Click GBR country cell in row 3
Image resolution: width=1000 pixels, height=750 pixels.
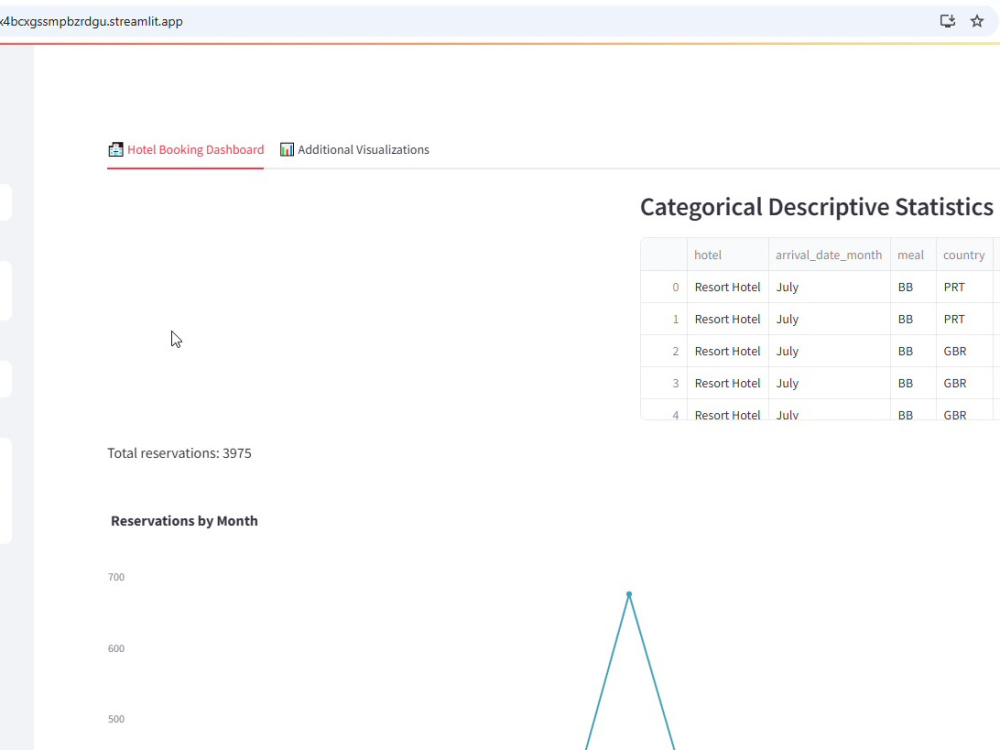click(x=964, y=383)
